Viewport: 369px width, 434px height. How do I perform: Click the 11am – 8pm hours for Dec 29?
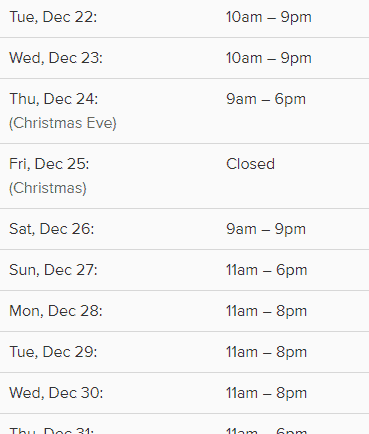[x=266, y=352]
